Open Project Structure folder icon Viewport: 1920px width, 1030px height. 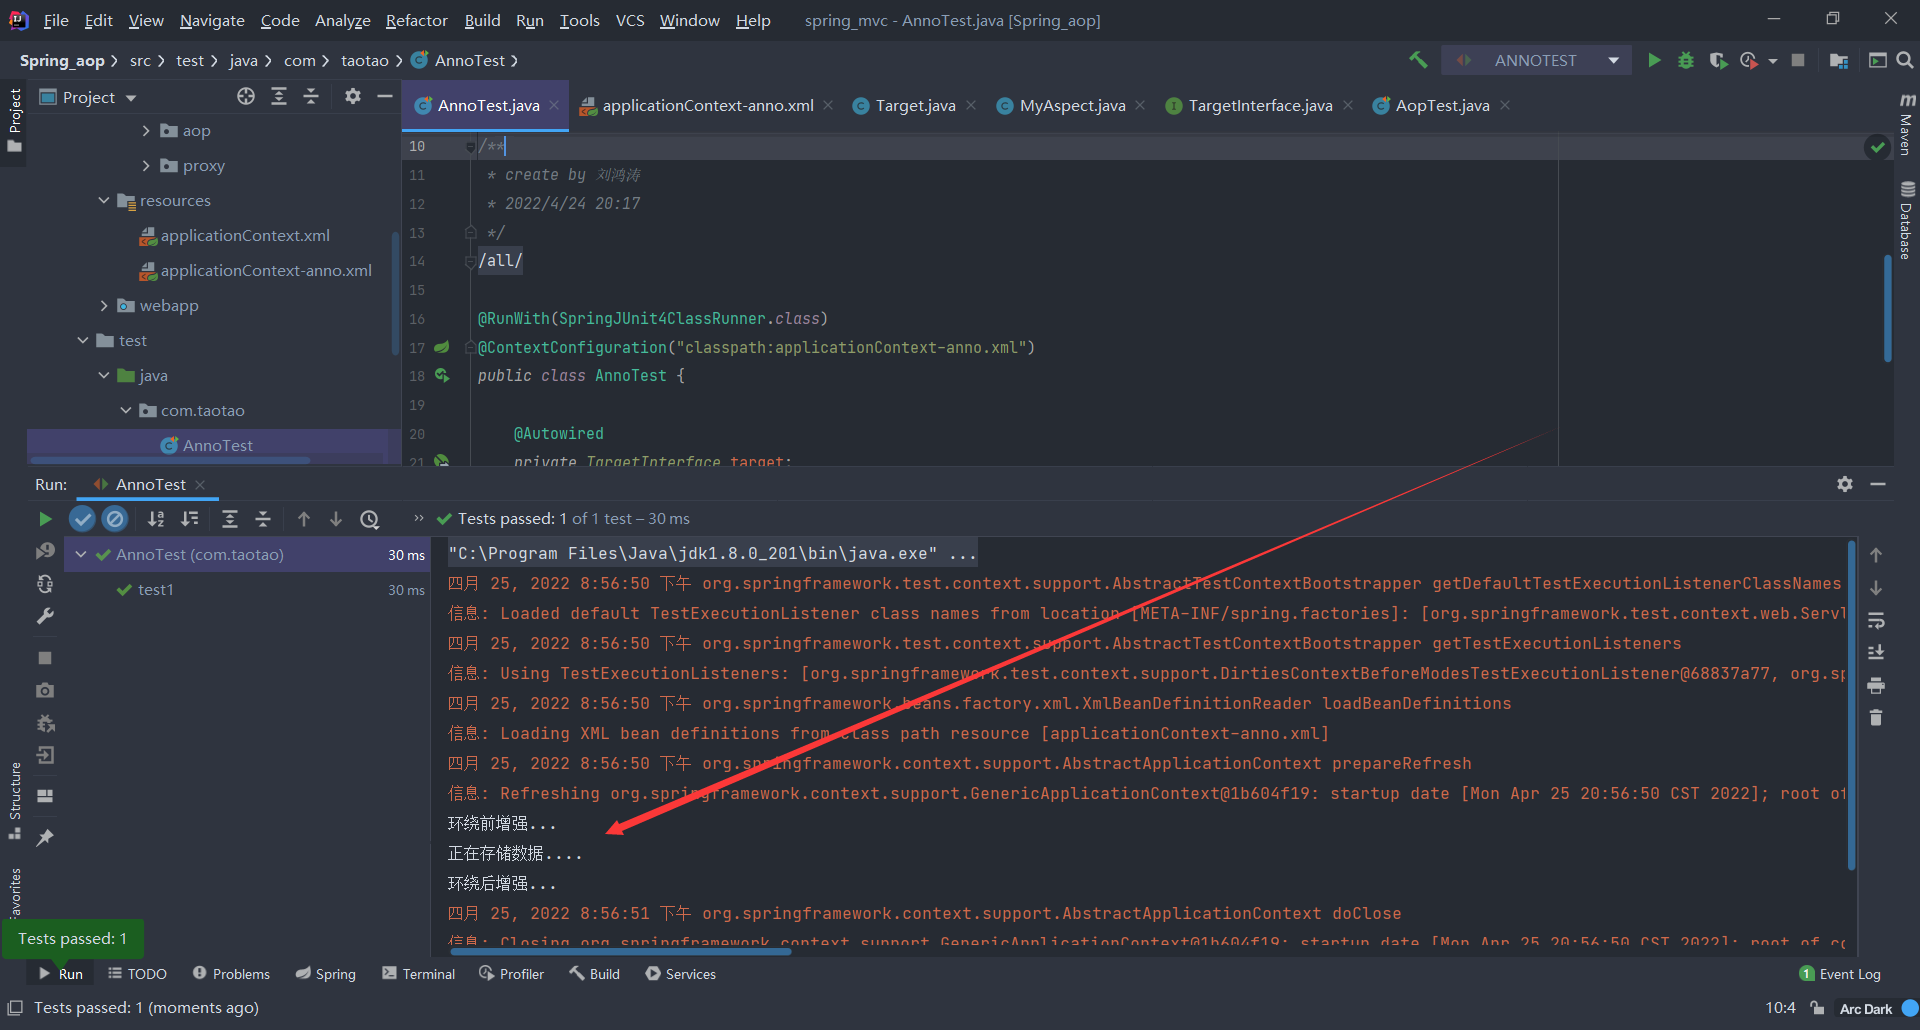pyautogui.click(x=1838, y=60)
